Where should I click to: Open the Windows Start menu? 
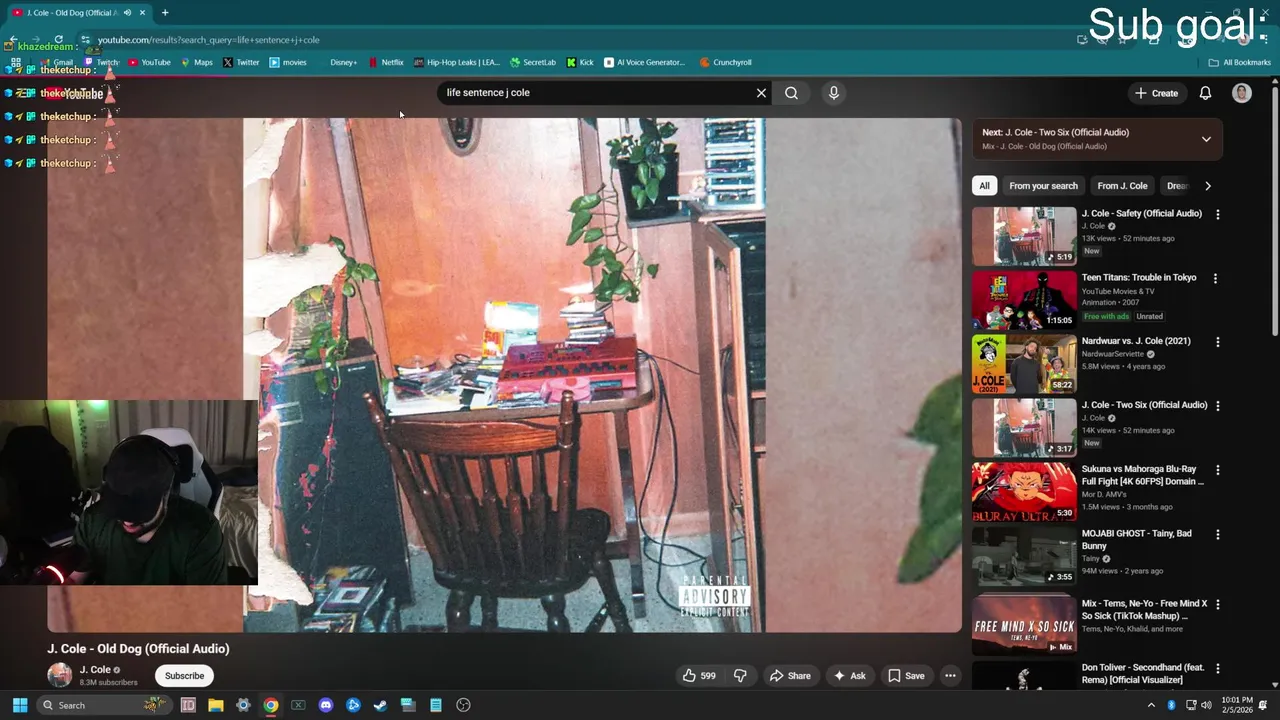[x=19, y=705]
